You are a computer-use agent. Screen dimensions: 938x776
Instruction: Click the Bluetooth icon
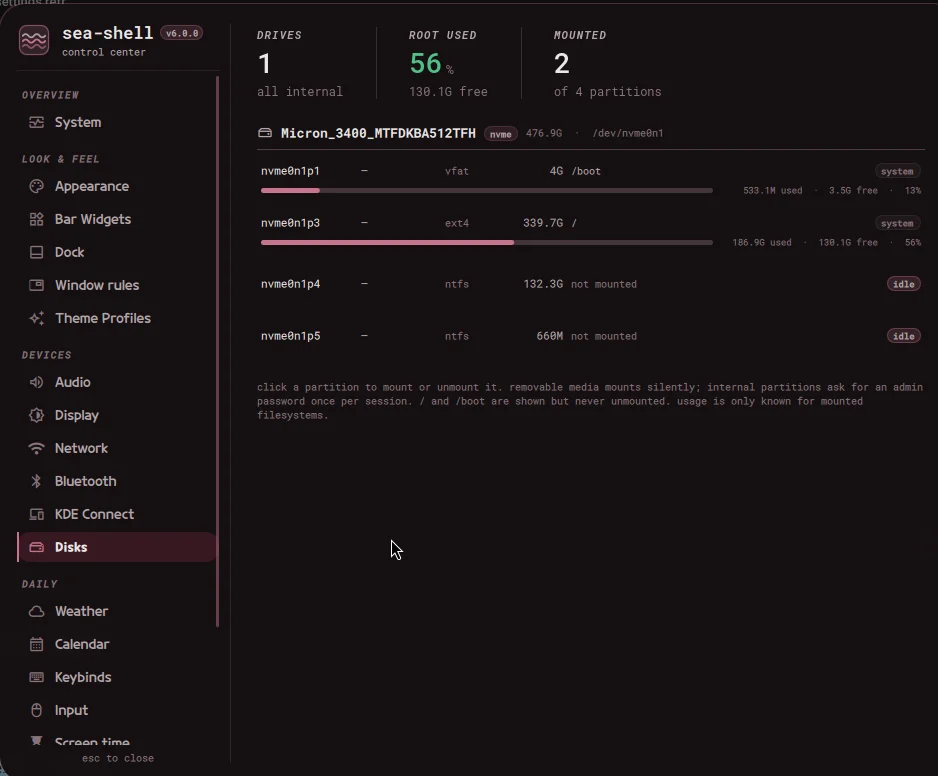pyautogui.click(x=36, y=481)
